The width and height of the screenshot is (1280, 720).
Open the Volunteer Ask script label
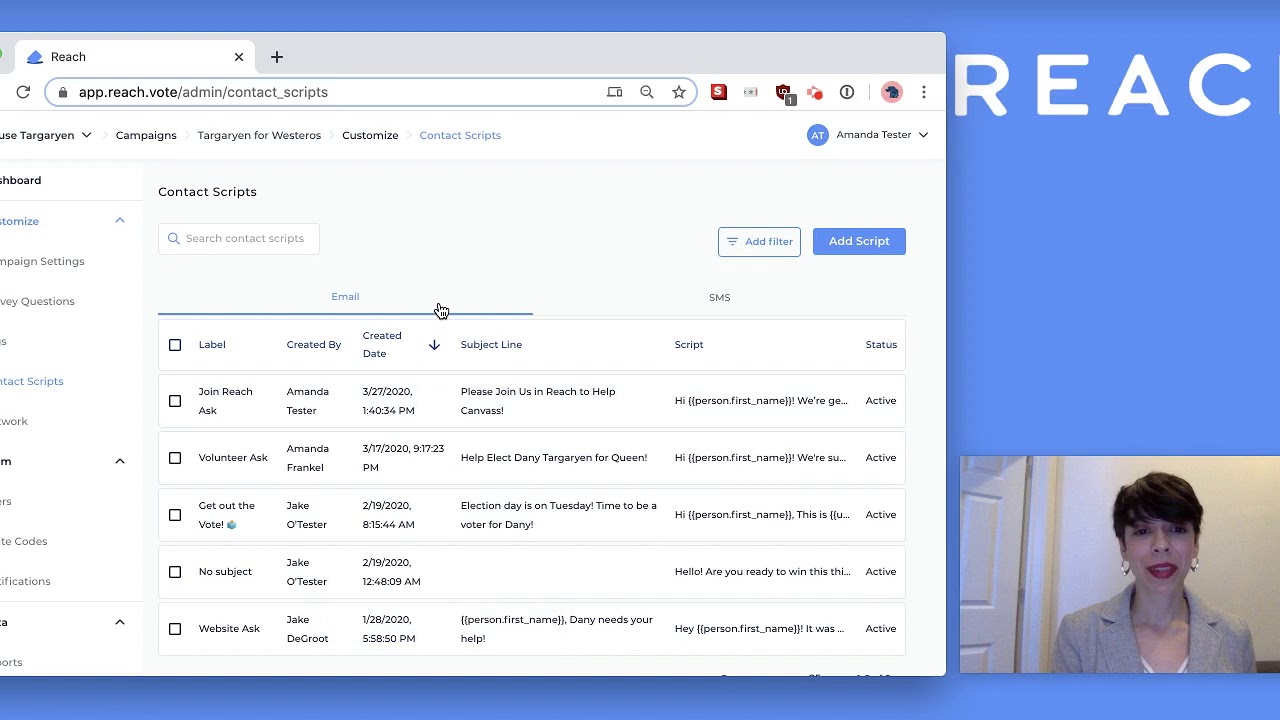point(233,458)
